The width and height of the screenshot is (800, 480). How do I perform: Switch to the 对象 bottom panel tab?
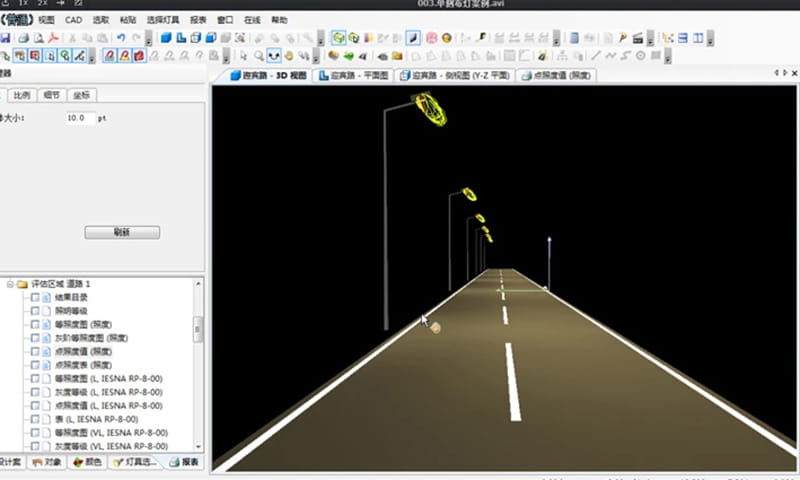pos(47,462)
